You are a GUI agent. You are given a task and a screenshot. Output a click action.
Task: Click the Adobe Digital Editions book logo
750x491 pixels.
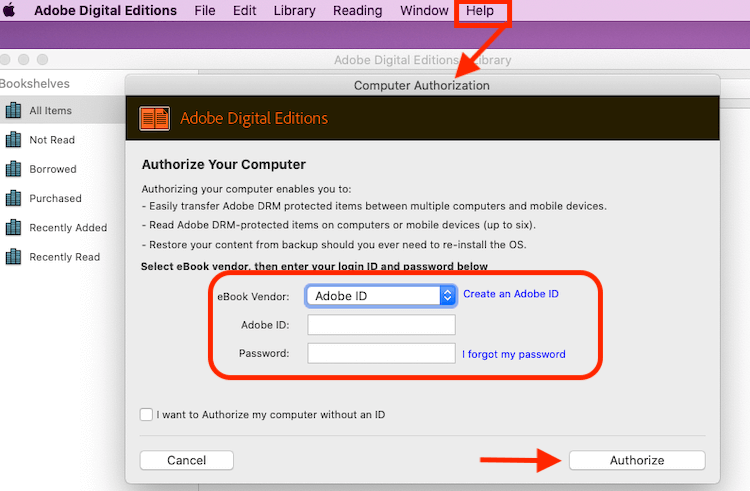[x=154, y=119]
